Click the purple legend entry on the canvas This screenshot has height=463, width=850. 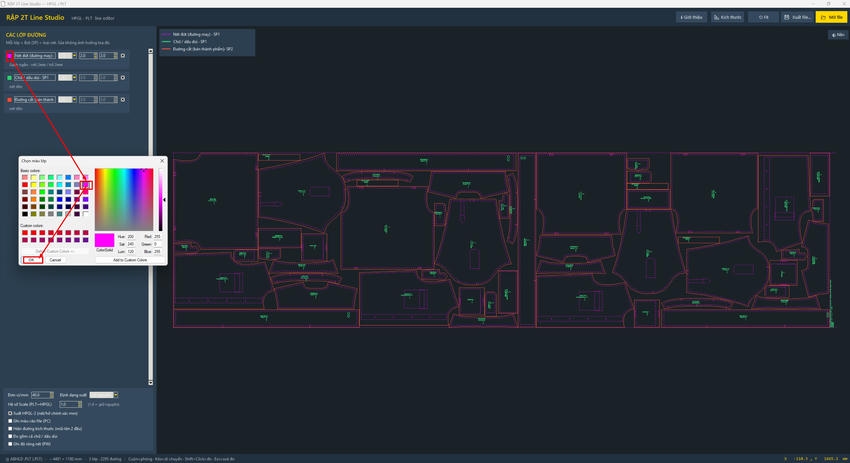point(191,34)
